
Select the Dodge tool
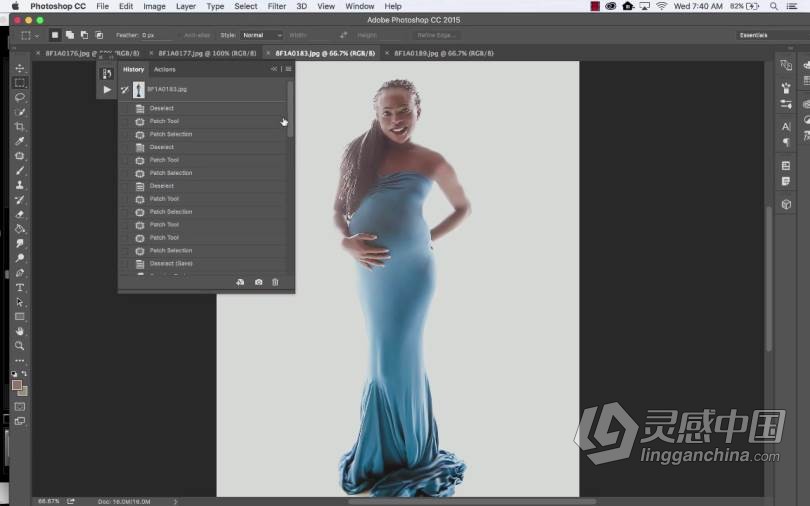(x=20, y=258)
